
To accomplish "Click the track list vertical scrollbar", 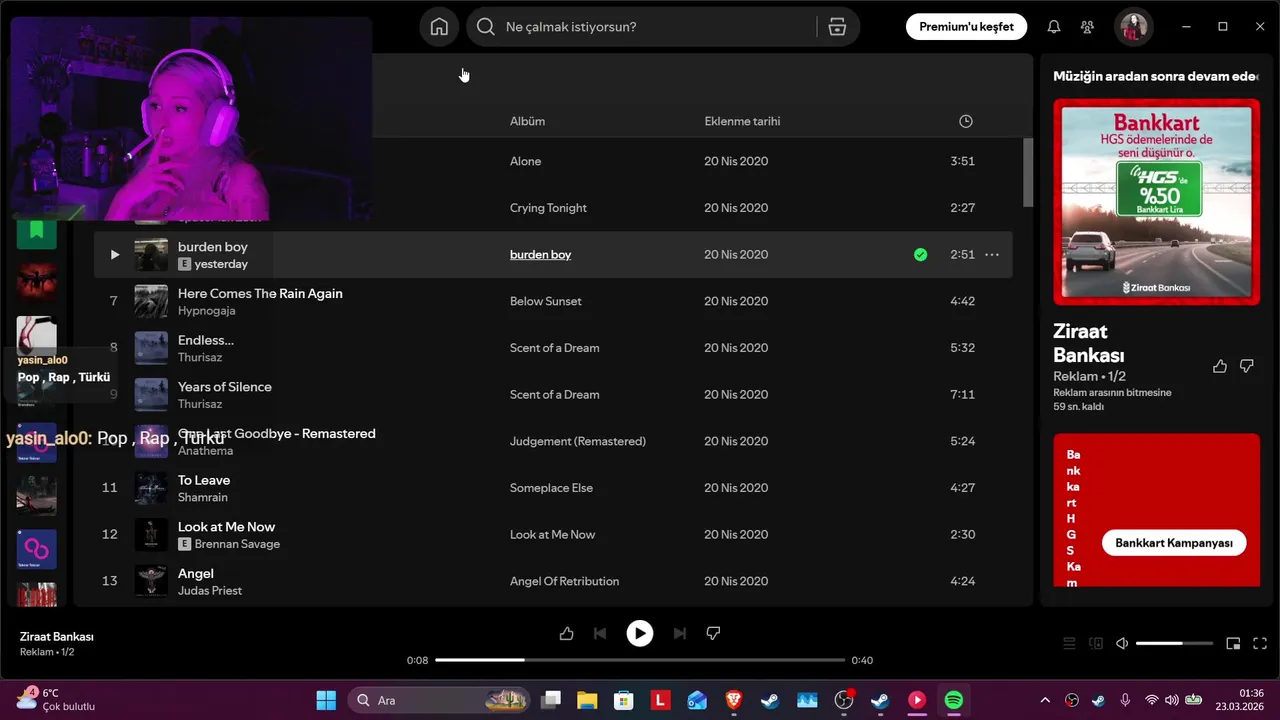I will tap(1028, 172).
